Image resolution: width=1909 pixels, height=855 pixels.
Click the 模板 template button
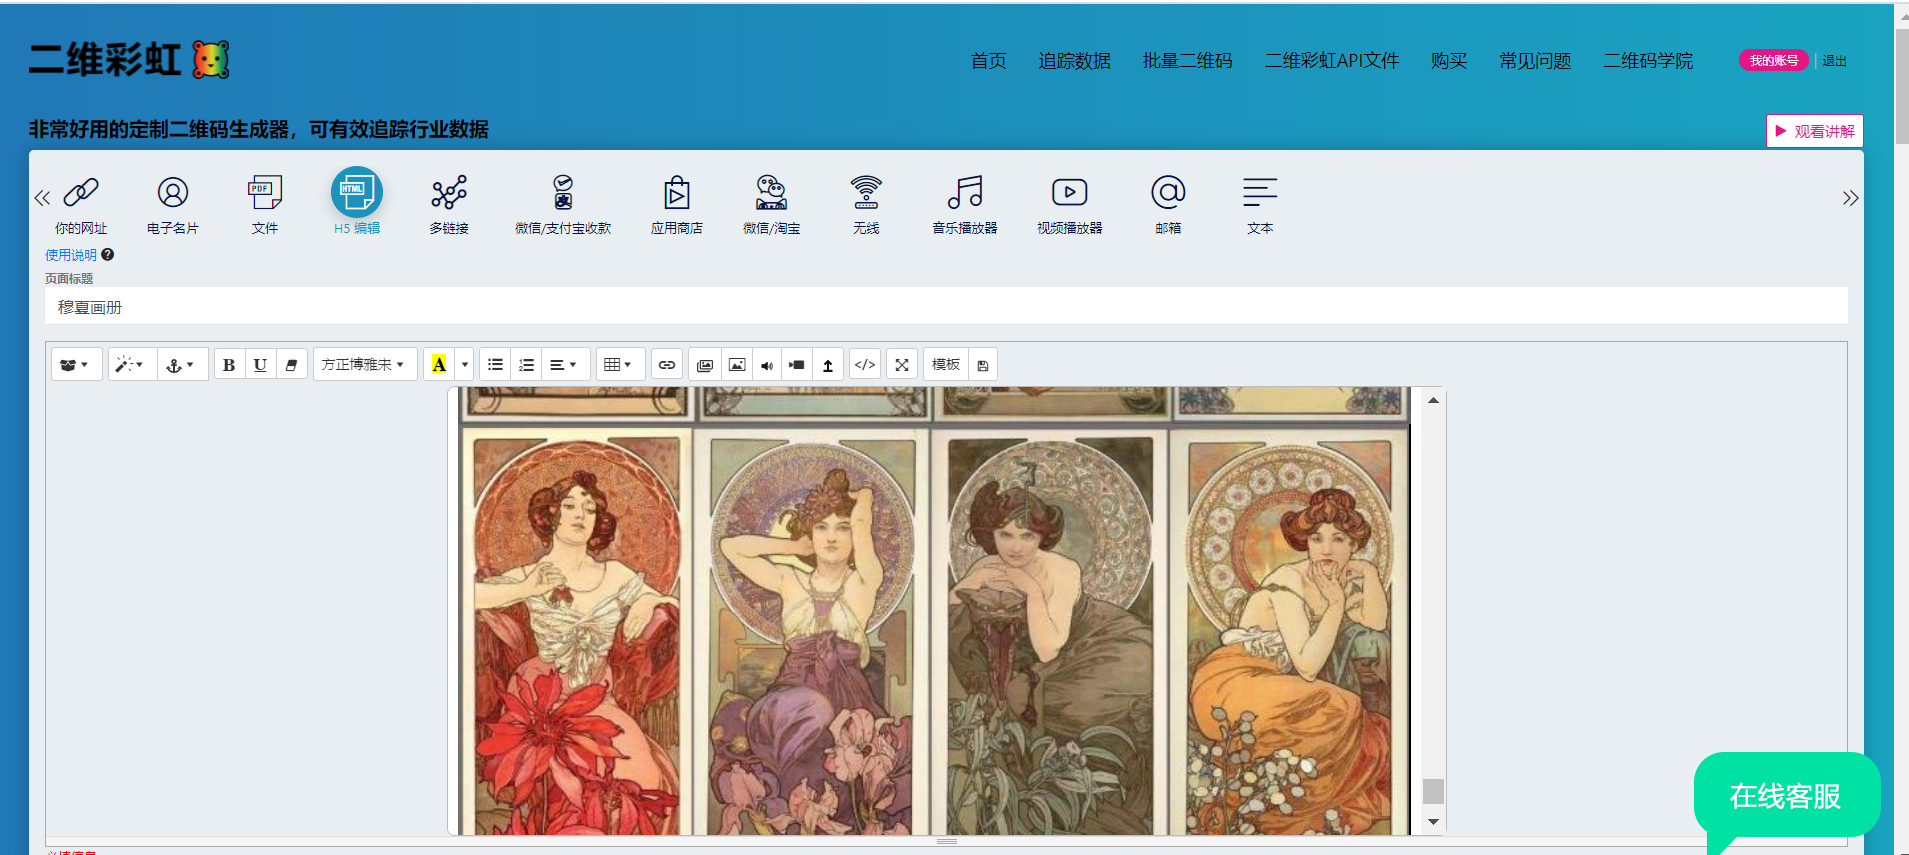(946, 365)
